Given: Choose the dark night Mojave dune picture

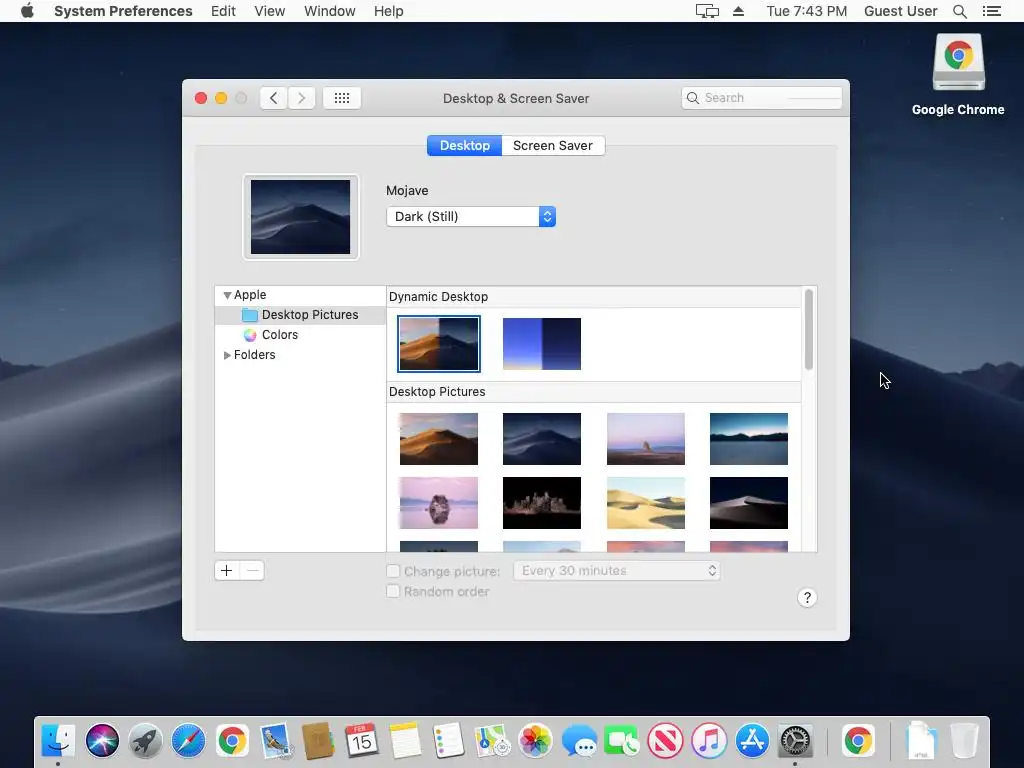Looking at the screenshot, I should (541, 439).
